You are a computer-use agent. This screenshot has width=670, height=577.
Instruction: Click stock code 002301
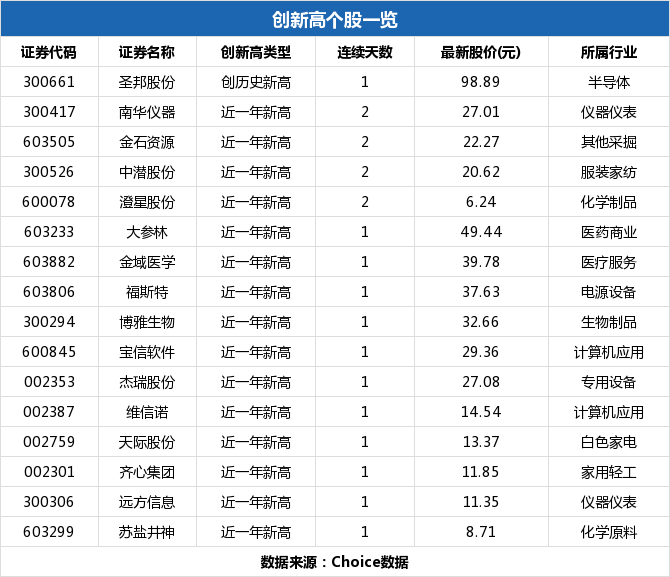[x=49, y=472]
